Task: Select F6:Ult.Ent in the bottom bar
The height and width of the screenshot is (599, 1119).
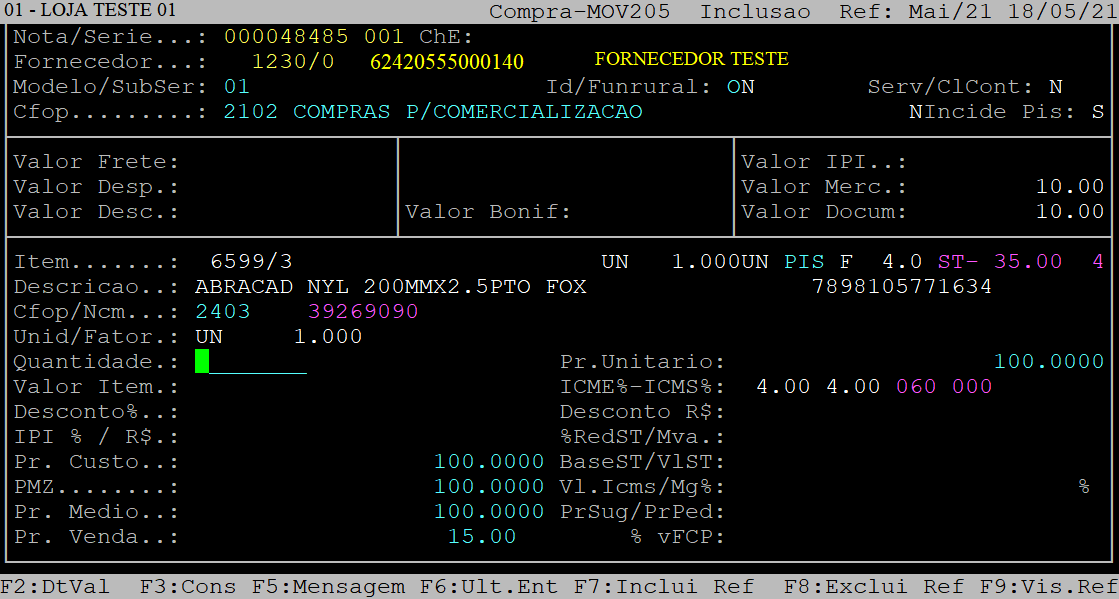Action: coord(489,587)
